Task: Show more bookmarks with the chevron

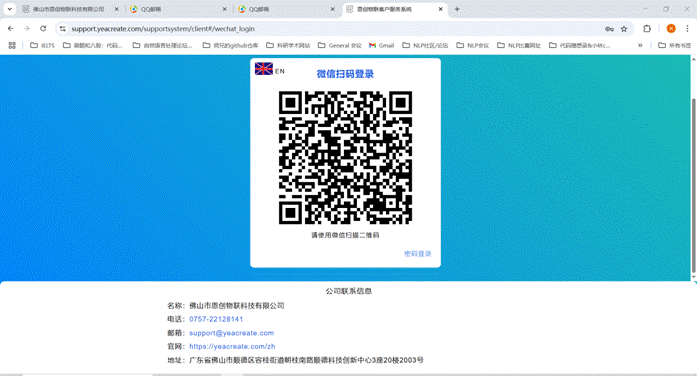Action: coord(640,45)
